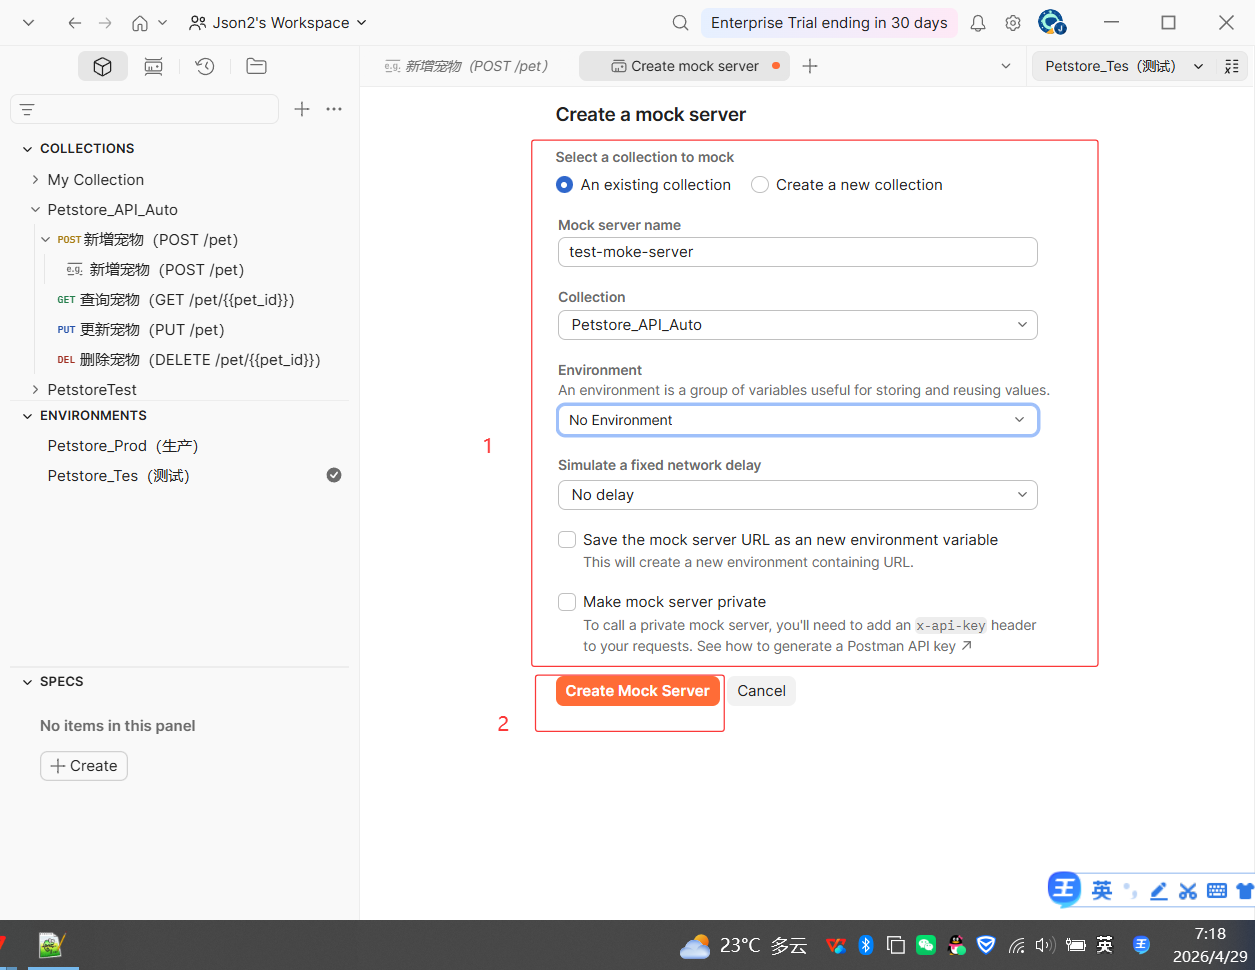Open the settings gear icon
Screen dimensions: 1255x970
[x=1013, y=23]
